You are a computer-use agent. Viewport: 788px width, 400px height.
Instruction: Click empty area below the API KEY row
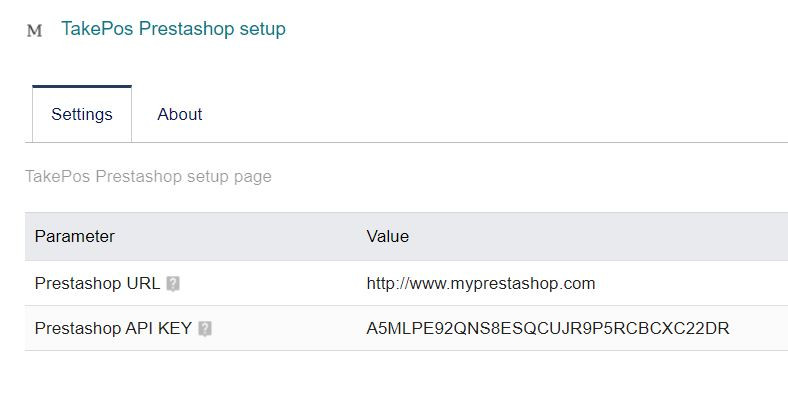pos(400,375)
